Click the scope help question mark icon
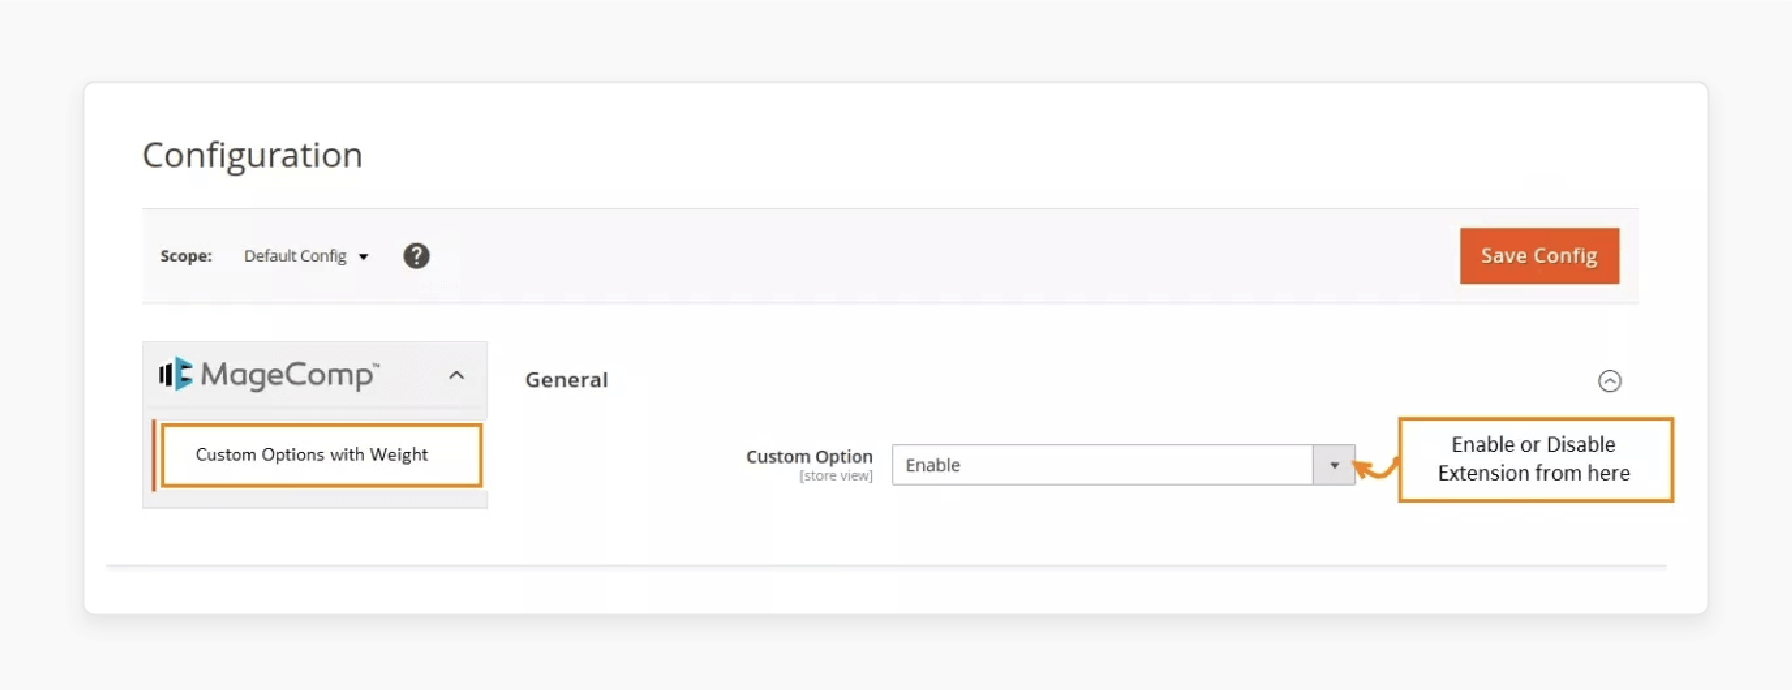Image resolution: width=1792 pixels, height=690 pixels. point(416,256)
